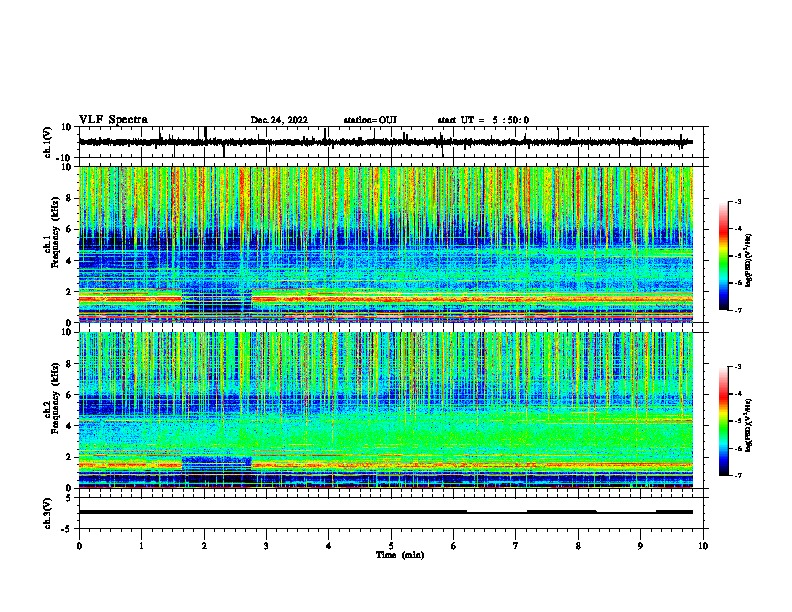Viewport: 792px width, 612px height.
Task: Click the "8" tick on the Time axis
Action: 578,546
